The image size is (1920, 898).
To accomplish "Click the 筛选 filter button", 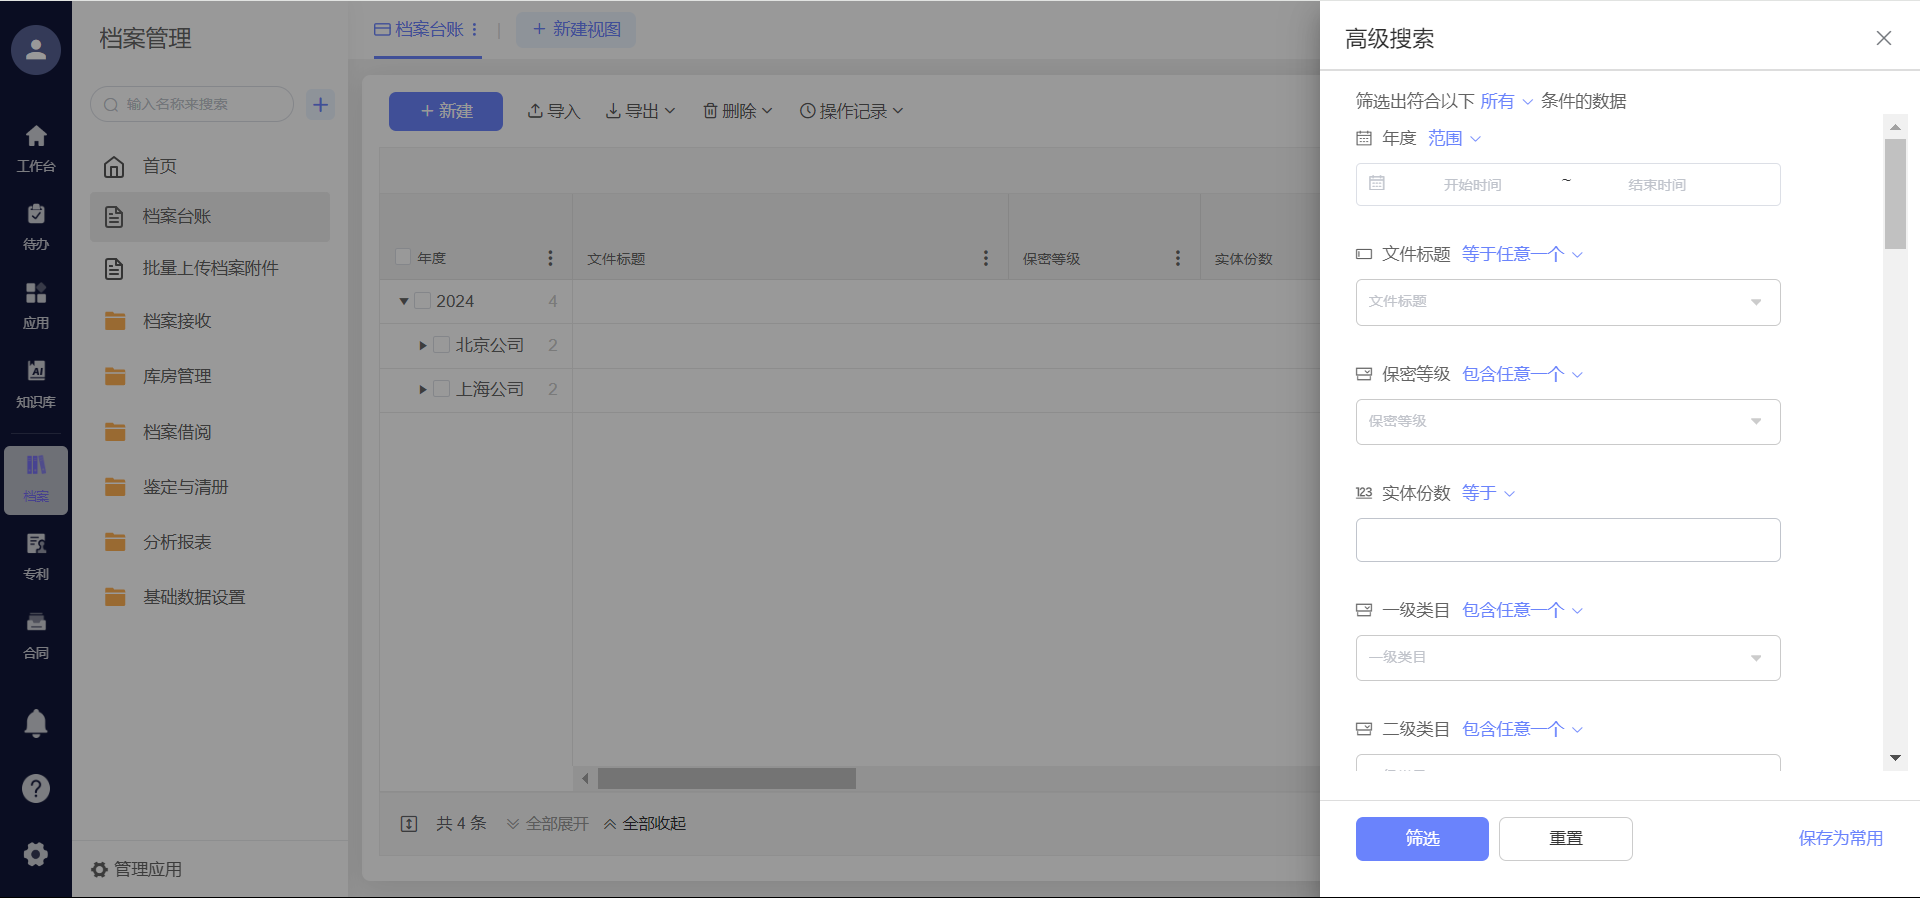I will 1421,838.
